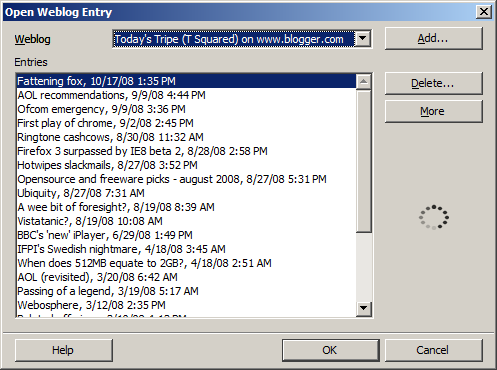Cancel the Open Weblog Entry dialog

[x=434, y=350]
